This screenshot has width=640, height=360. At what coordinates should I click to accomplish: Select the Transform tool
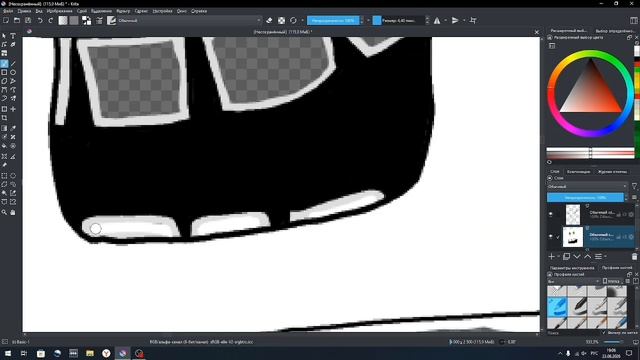(4, 109)
